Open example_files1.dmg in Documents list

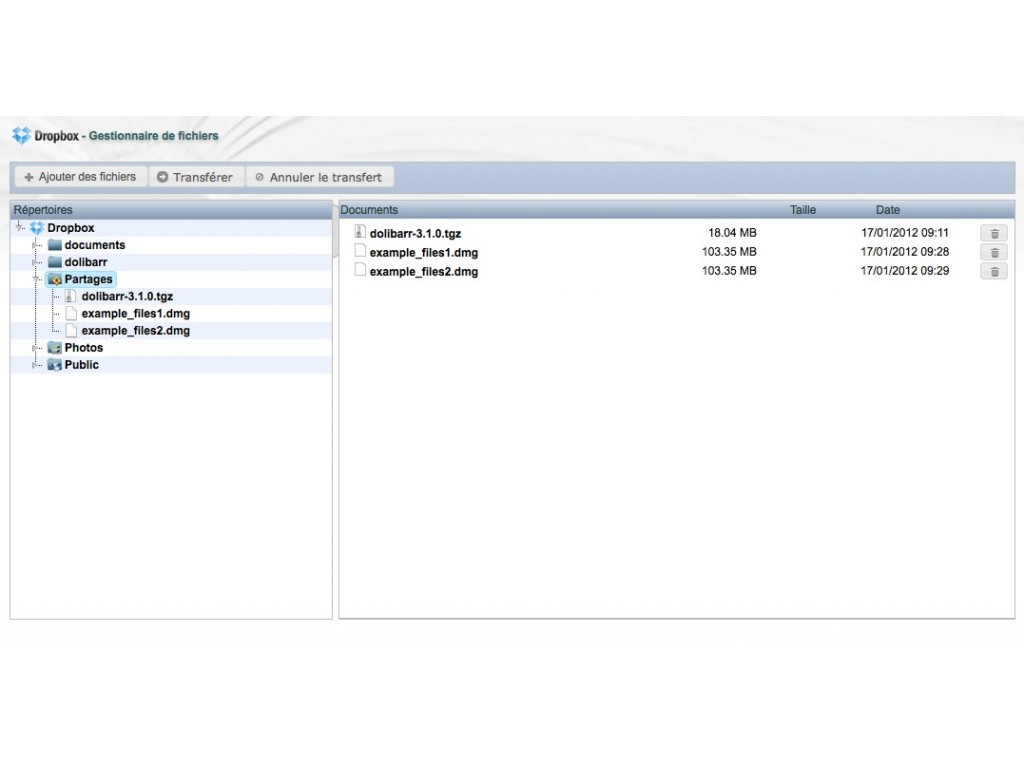(x=424, y=253)
